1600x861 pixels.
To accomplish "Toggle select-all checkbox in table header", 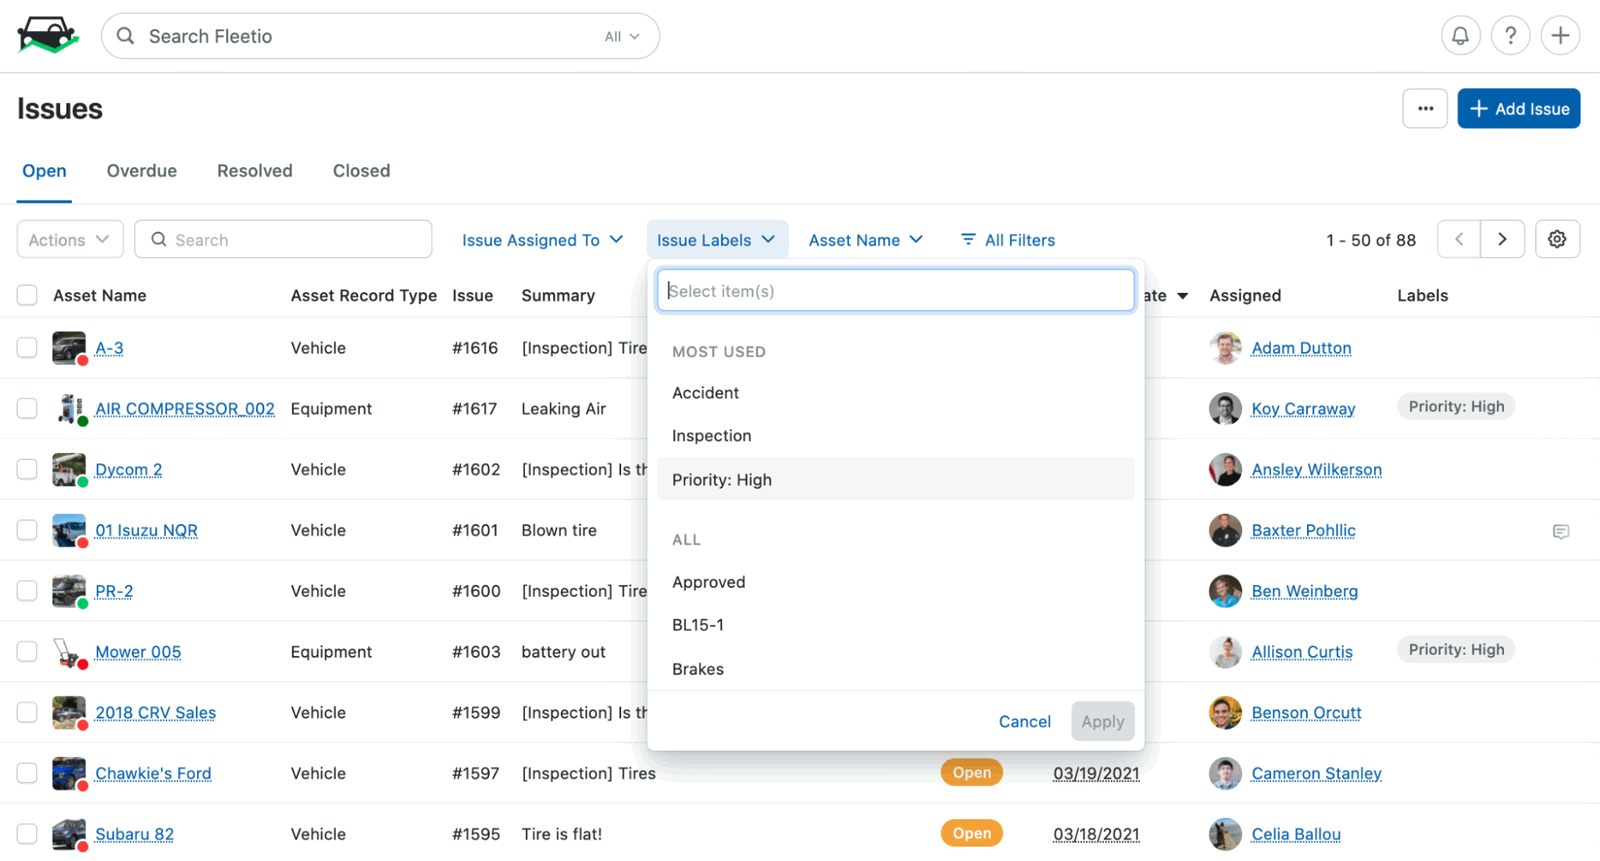I will pyautogui.click(x=27, y=295).
